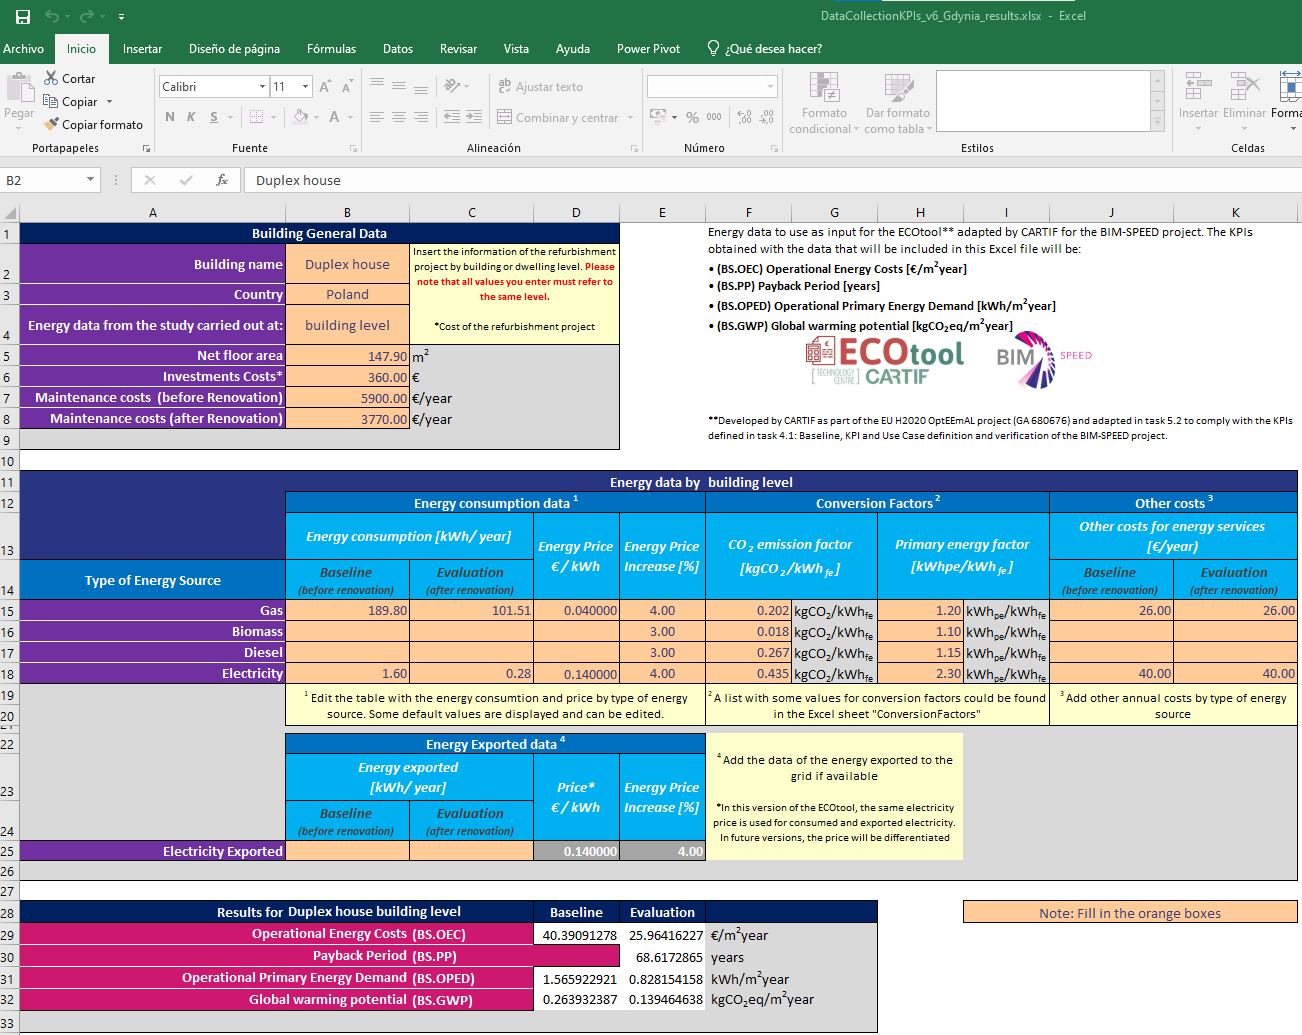
Task: Increase decimal places
Action: click(x=744, y=117)
